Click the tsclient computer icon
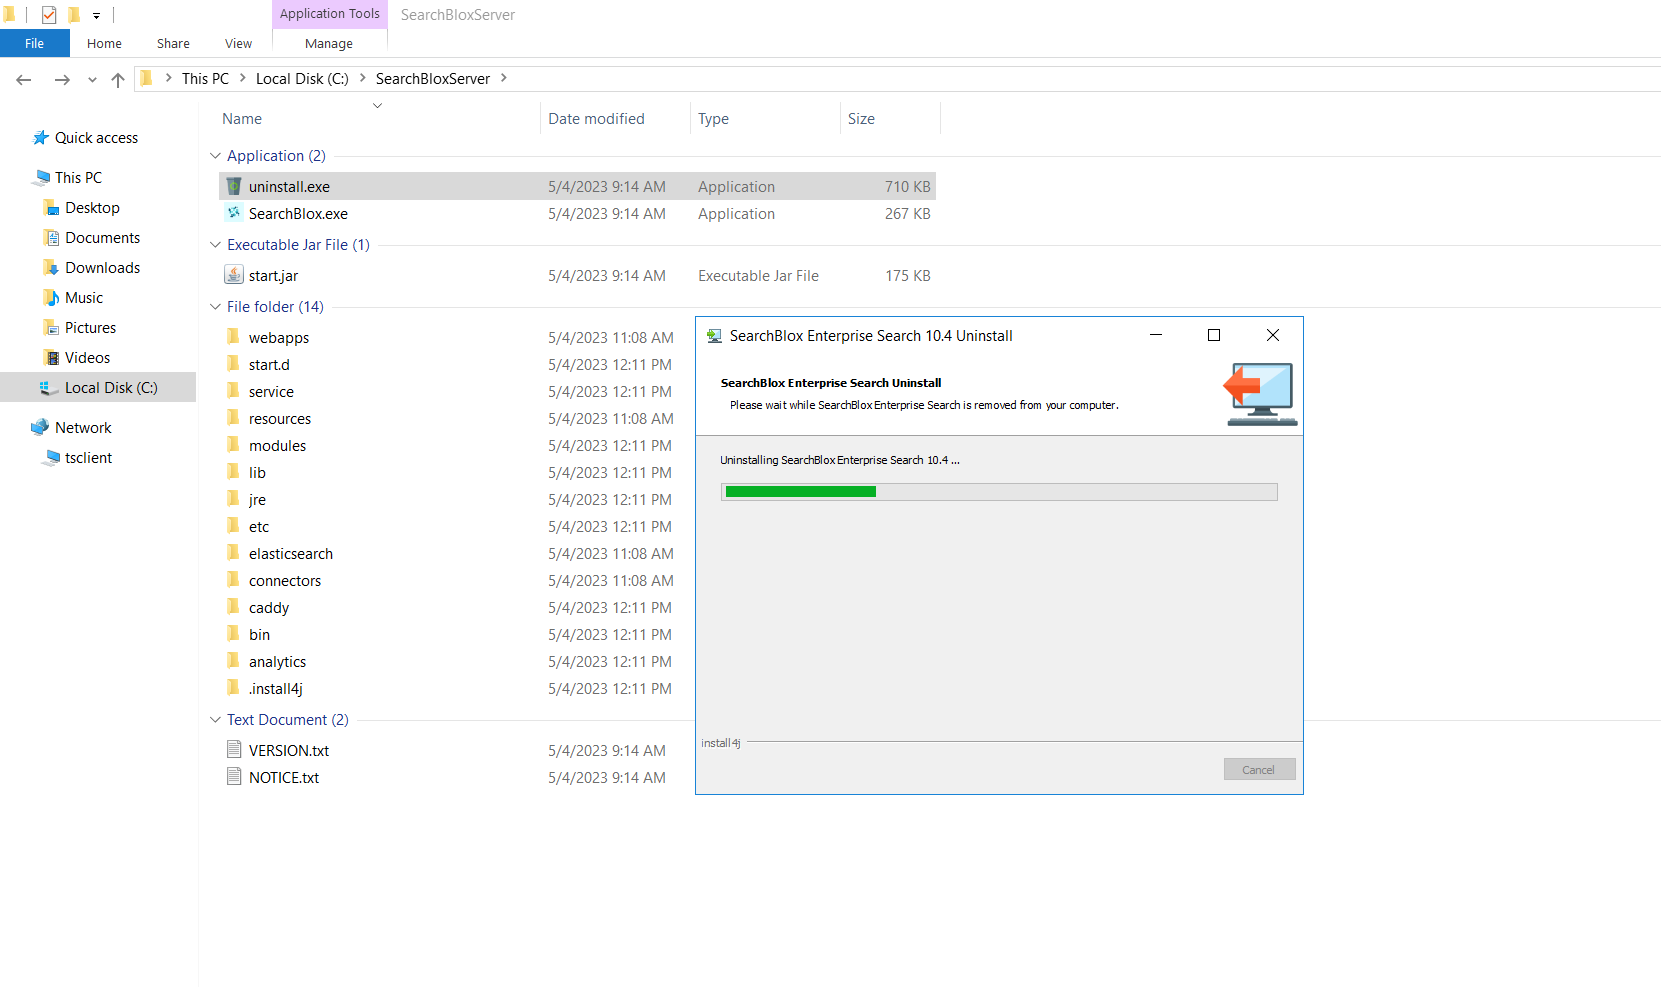1661x987 pixels. click(x=52, y=457)
